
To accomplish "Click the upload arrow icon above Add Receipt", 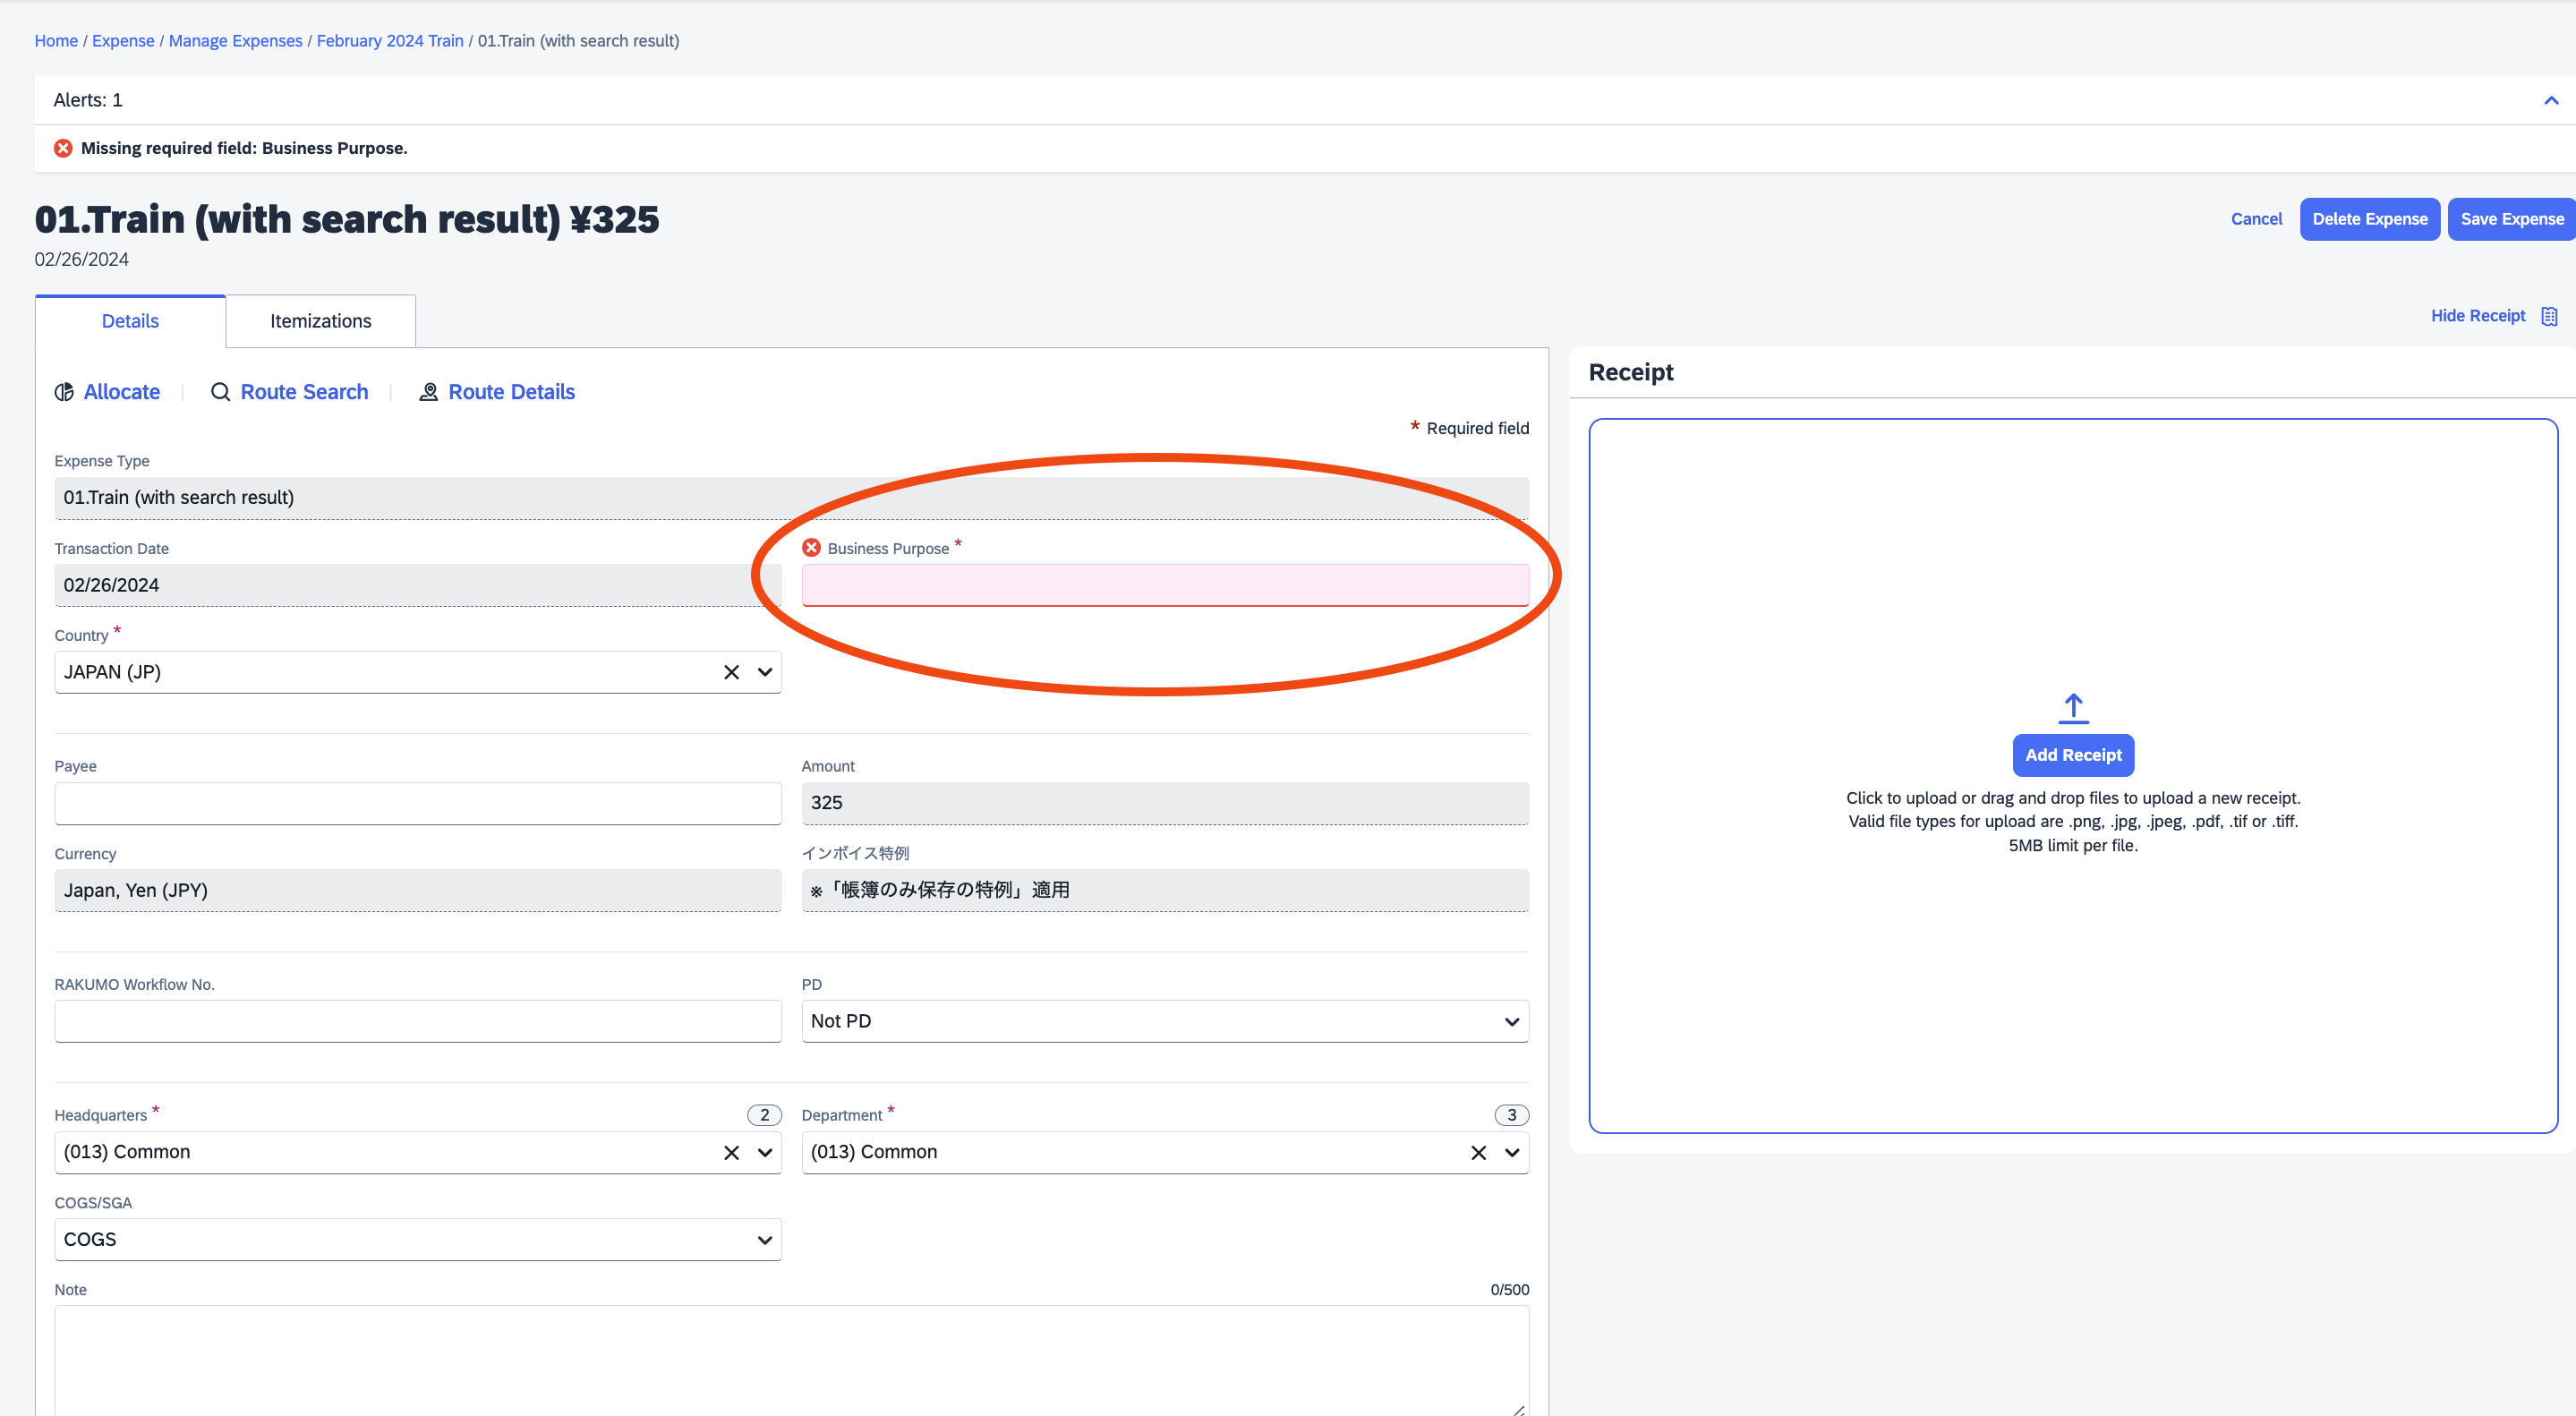I will [2073, 708].
